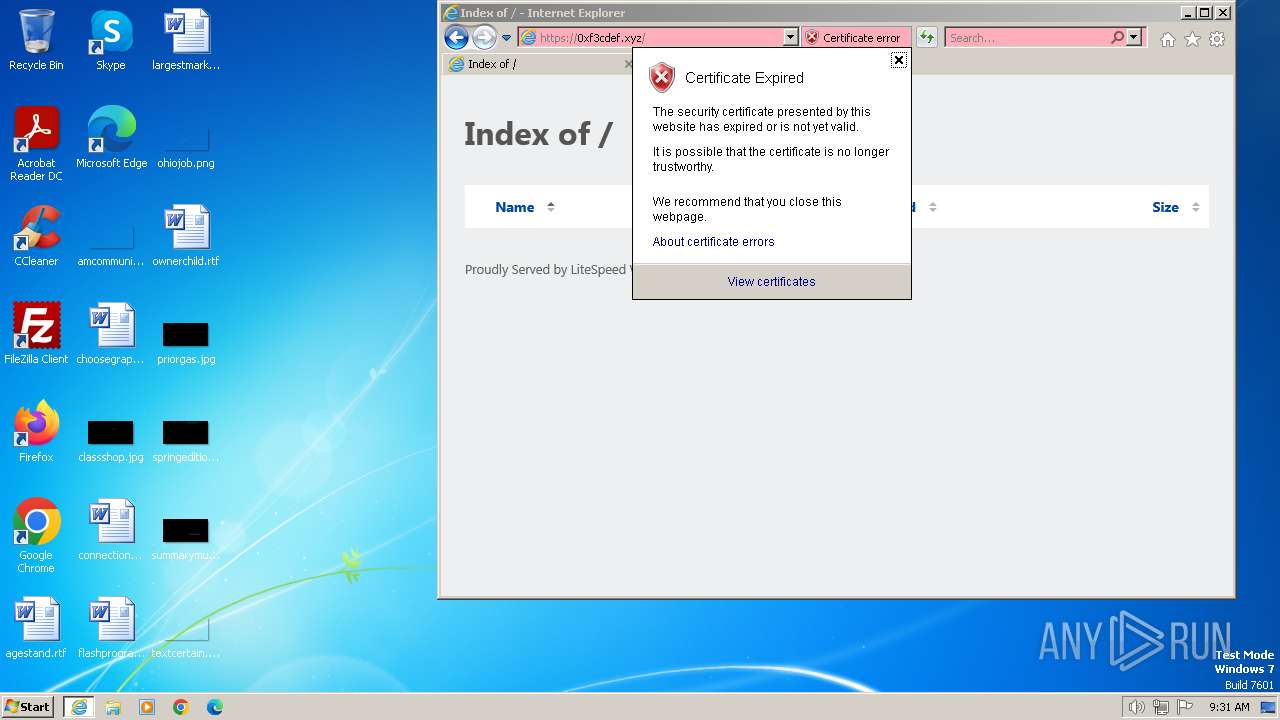Select flashprogra... Word document
Viewport: 1280px width, 720px height.
pyautogui.click(x=111, y=628)
